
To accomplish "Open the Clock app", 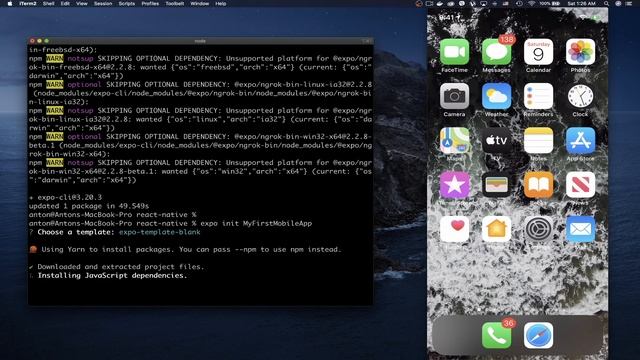I will point(580,96).
